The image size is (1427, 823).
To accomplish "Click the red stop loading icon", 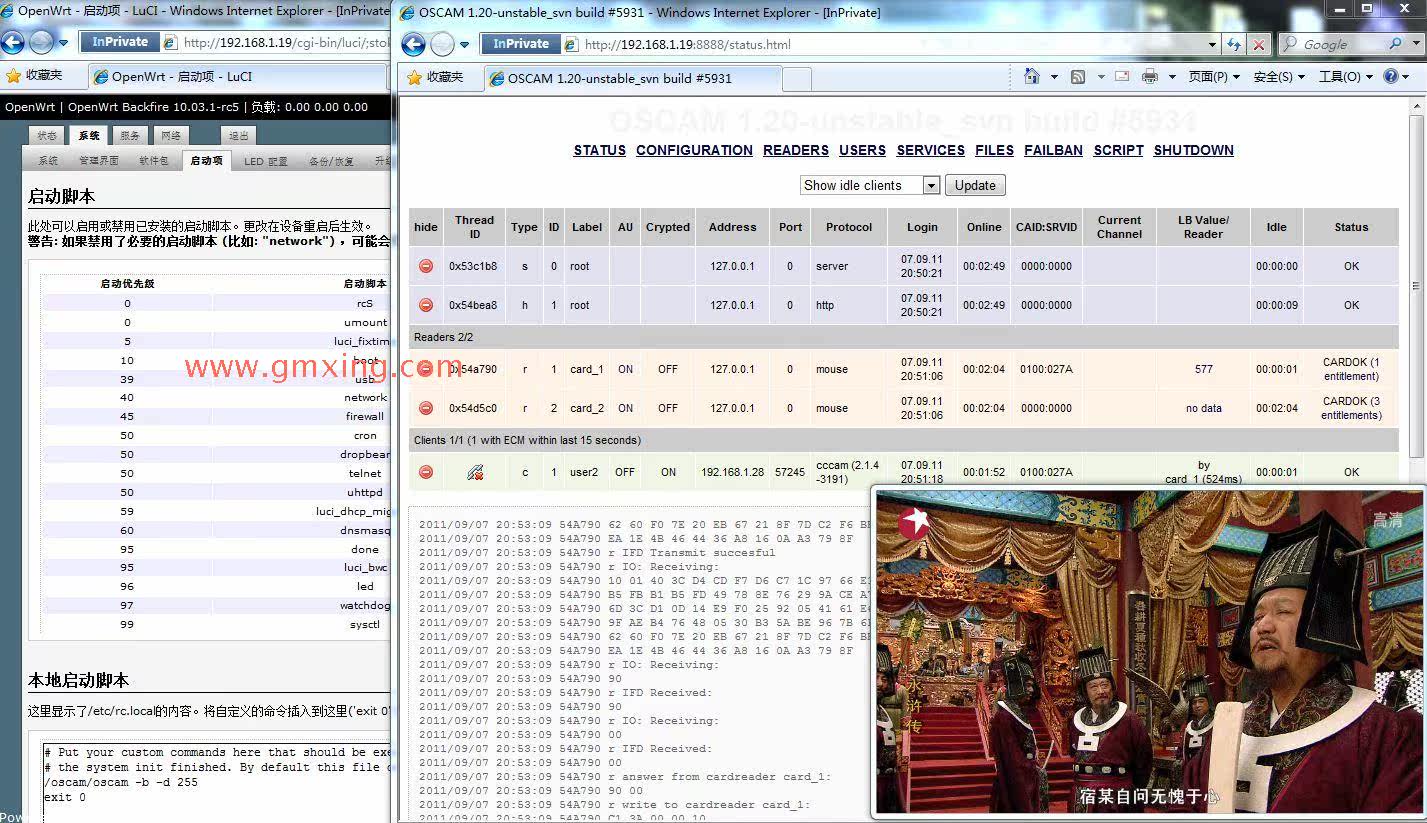I will [x=1258, y=44].
